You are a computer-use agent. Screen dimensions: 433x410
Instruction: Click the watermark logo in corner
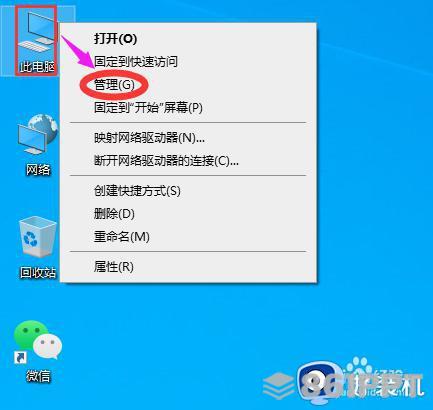click(343, 380)
